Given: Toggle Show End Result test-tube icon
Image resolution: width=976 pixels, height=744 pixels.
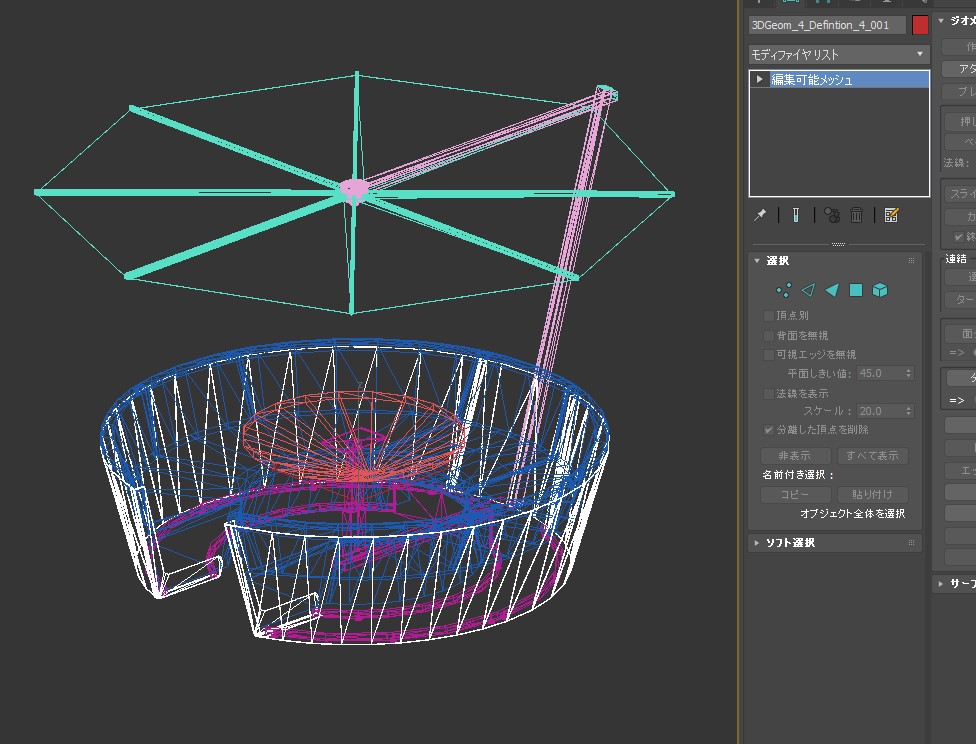Looking at the screenshot, I should pyautogui.click(x=796, y=215).
